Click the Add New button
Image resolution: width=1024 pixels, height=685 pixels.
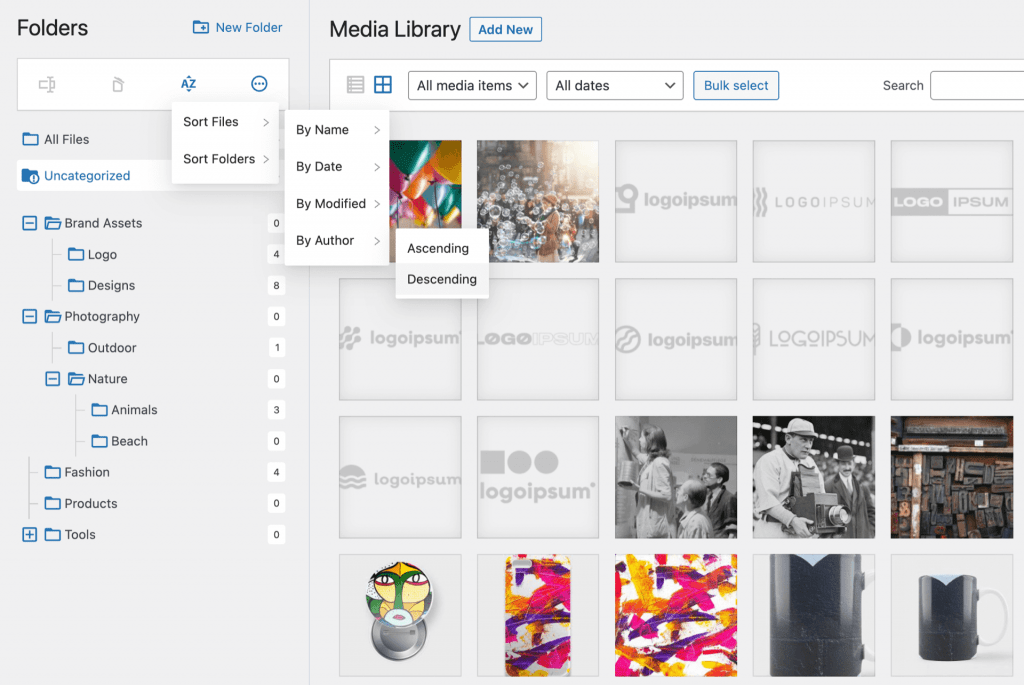click(505, 29)
